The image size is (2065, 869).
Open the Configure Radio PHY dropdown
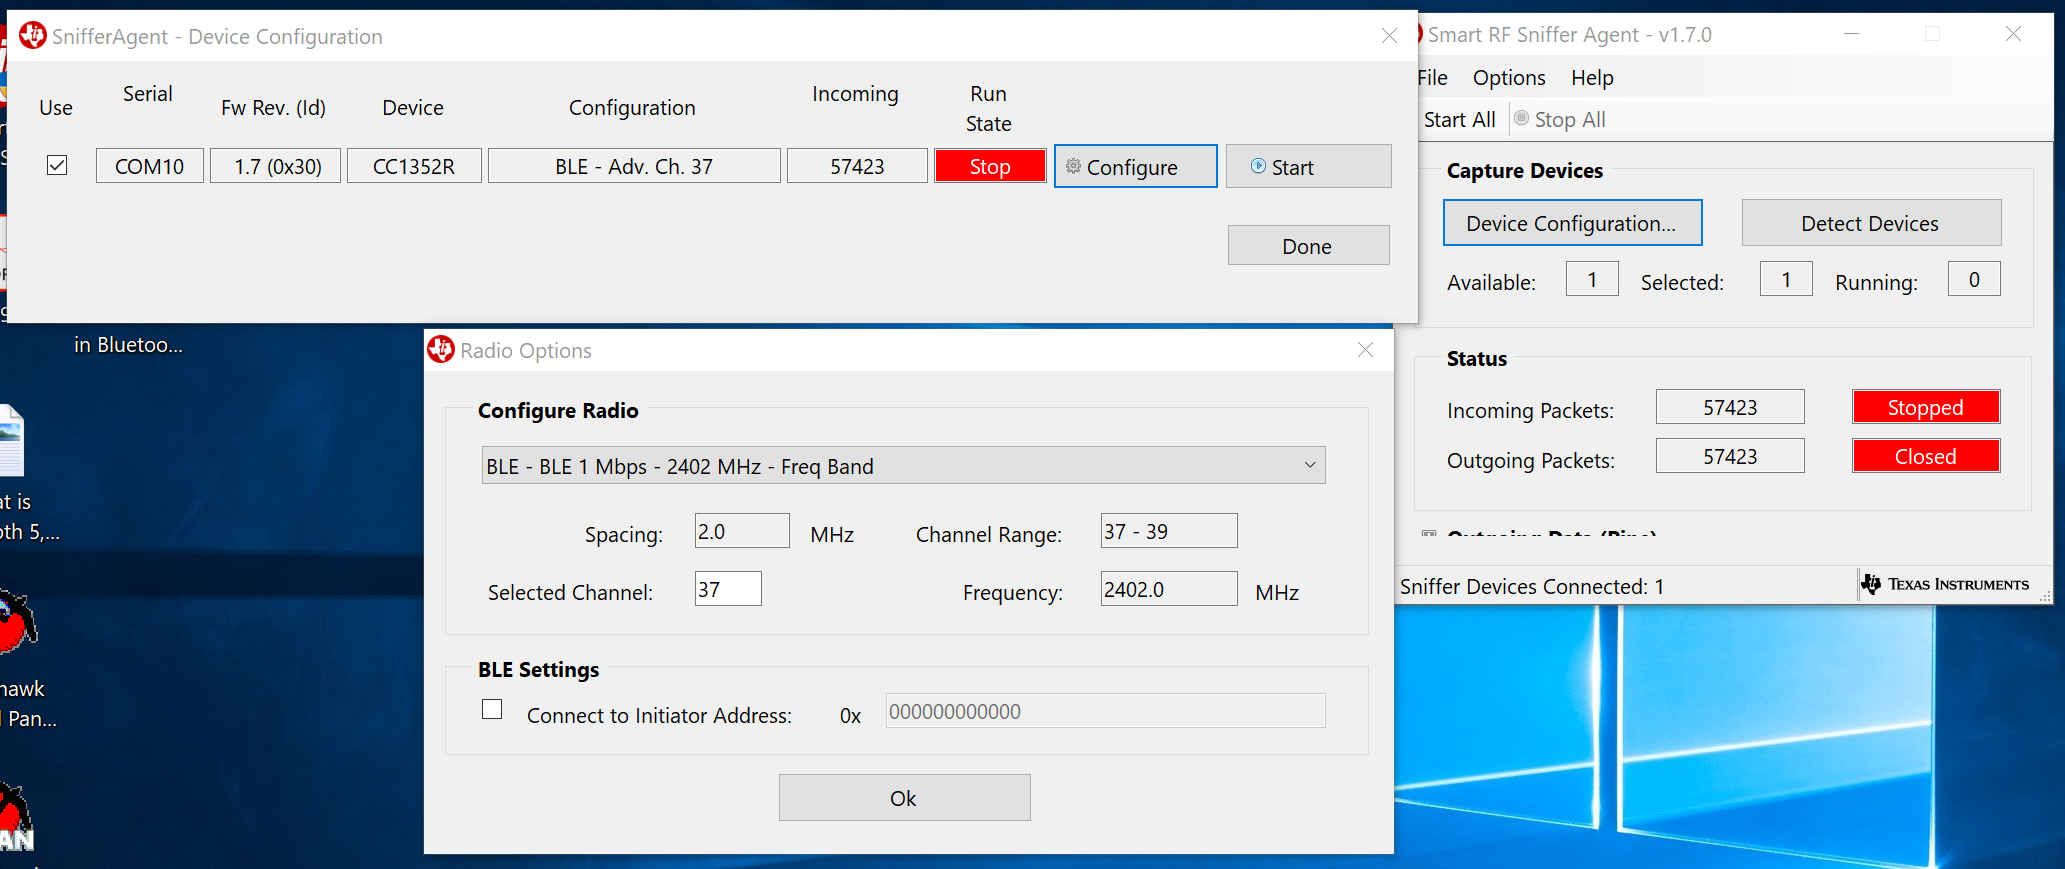pyautogui.click(x=904, y=466)
